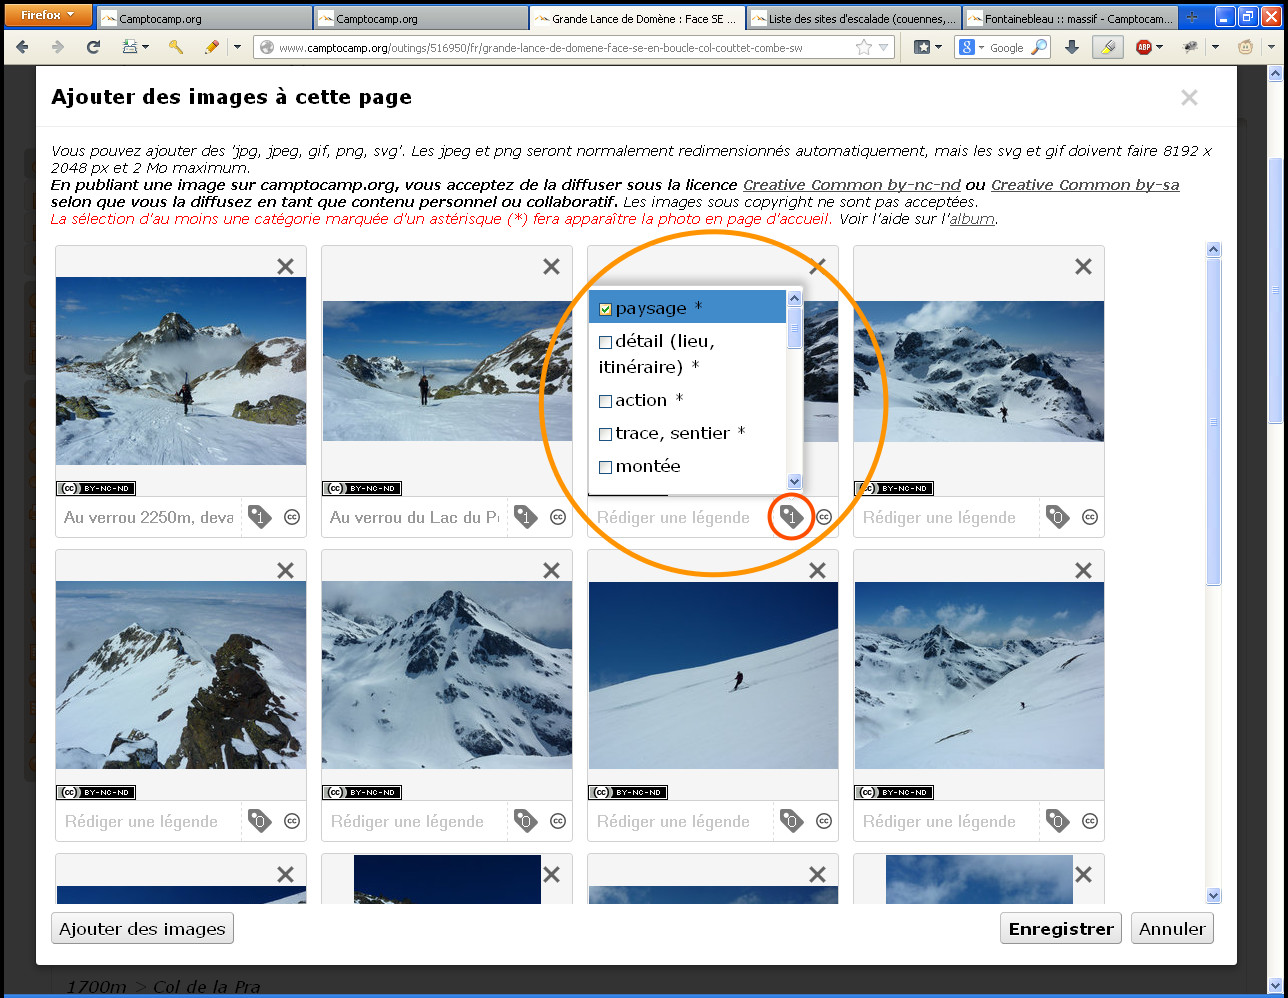
Task: Uncheck the 'paysage' category
Action: (605, 309)
